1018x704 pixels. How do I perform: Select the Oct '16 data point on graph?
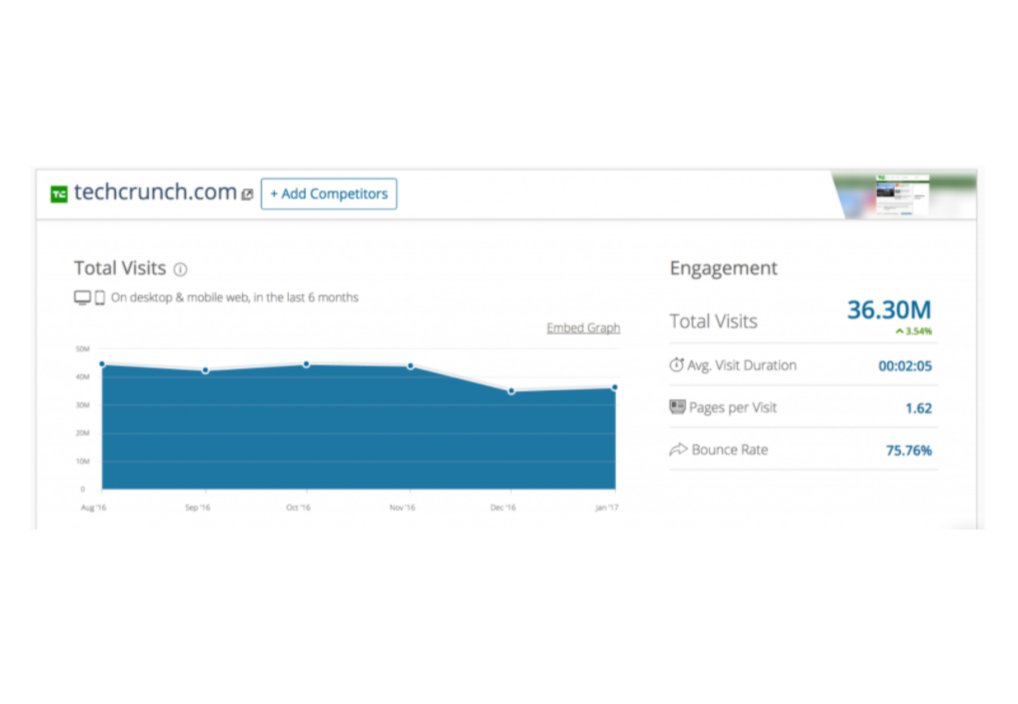pos(306,364)
